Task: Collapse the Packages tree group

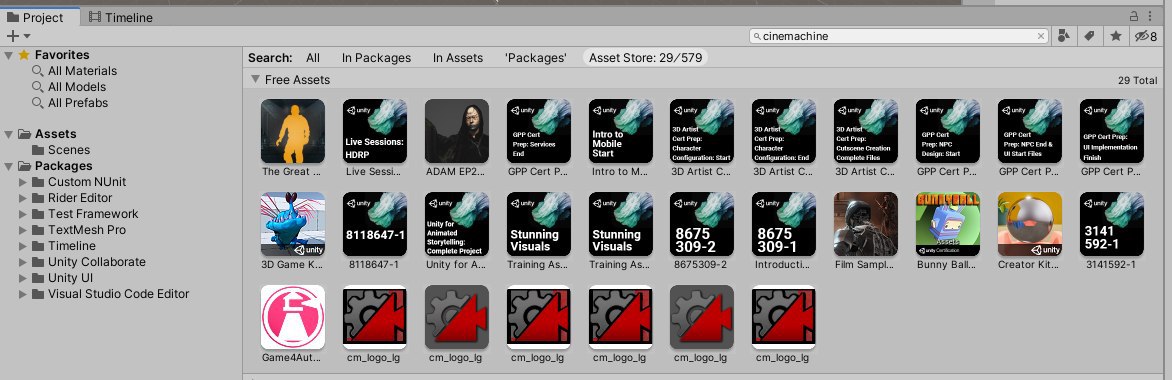Action: click(8, 166)
